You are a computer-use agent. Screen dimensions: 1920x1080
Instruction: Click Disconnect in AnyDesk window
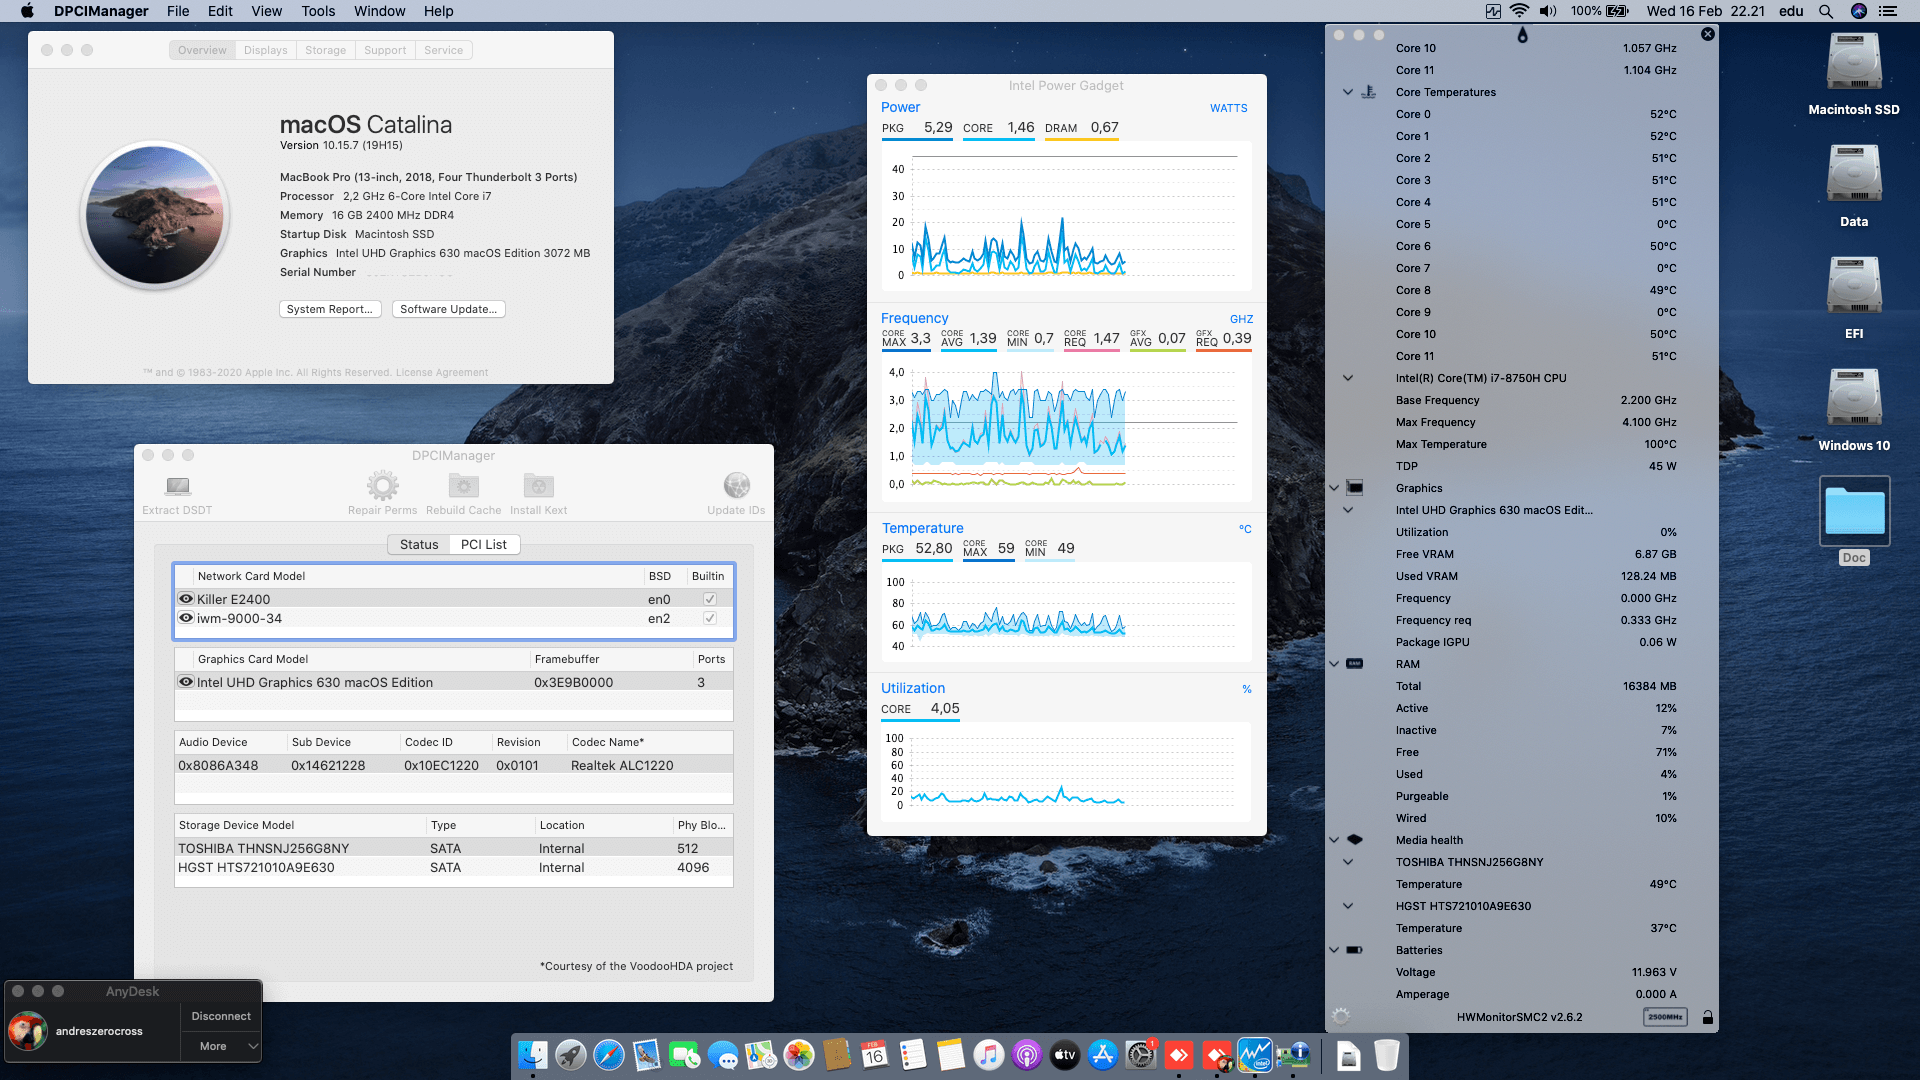221,1016
